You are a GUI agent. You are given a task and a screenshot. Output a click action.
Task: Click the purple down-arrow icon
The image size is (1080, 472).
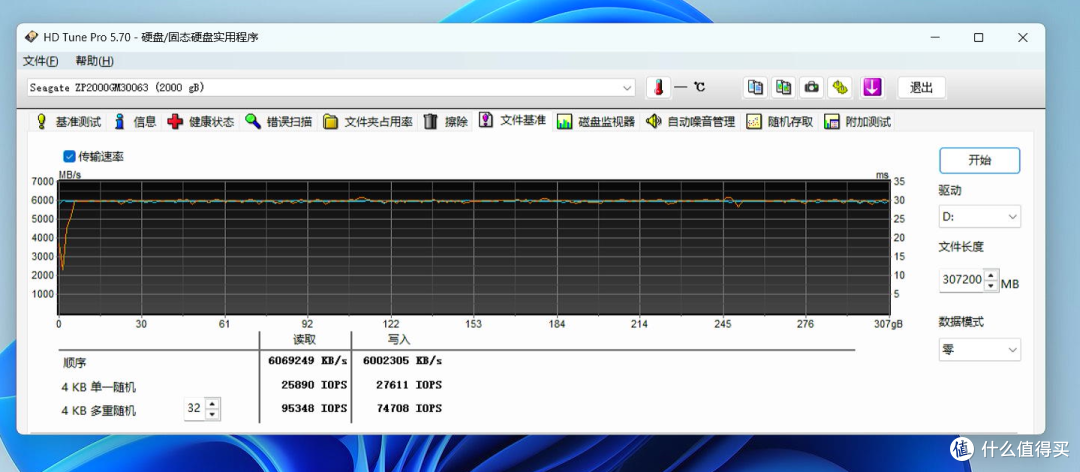(872, 88)
